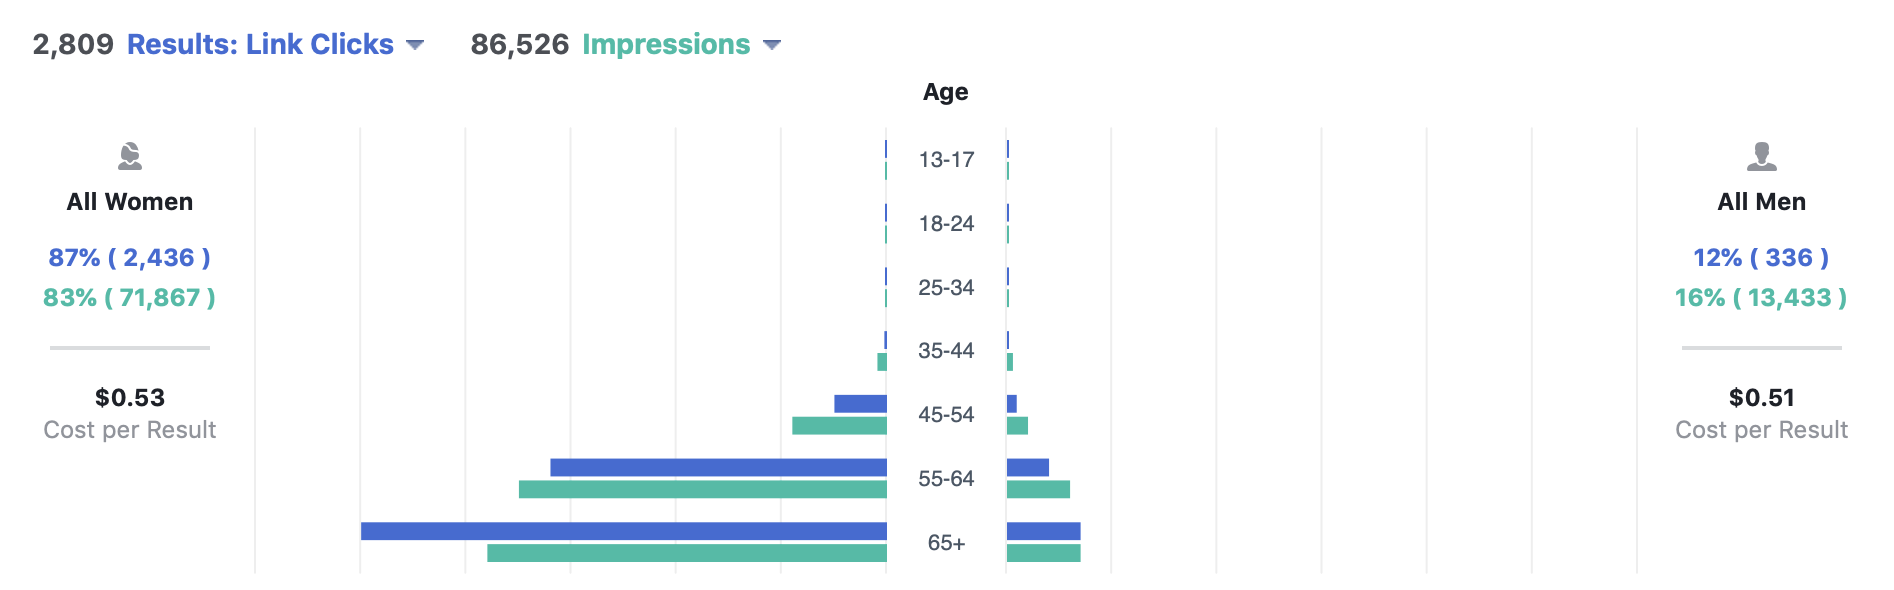Click women 45-54 blue link clicks bar
Viewport: 1894px width, 590px height.
[860, 404]
